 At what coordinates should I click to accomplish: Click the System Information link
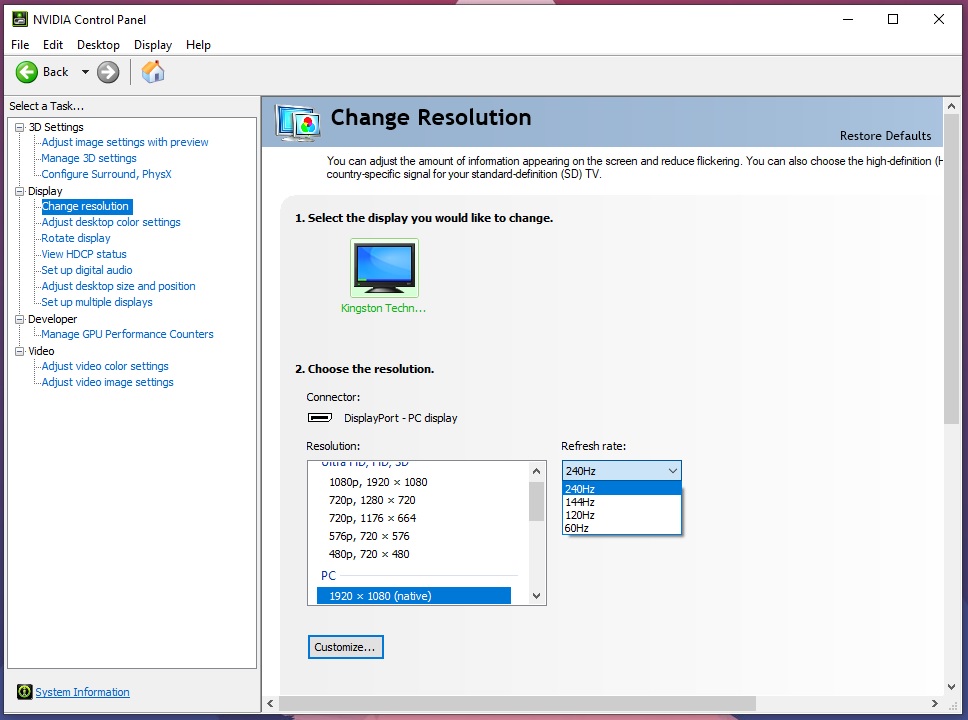pos(83,692)
